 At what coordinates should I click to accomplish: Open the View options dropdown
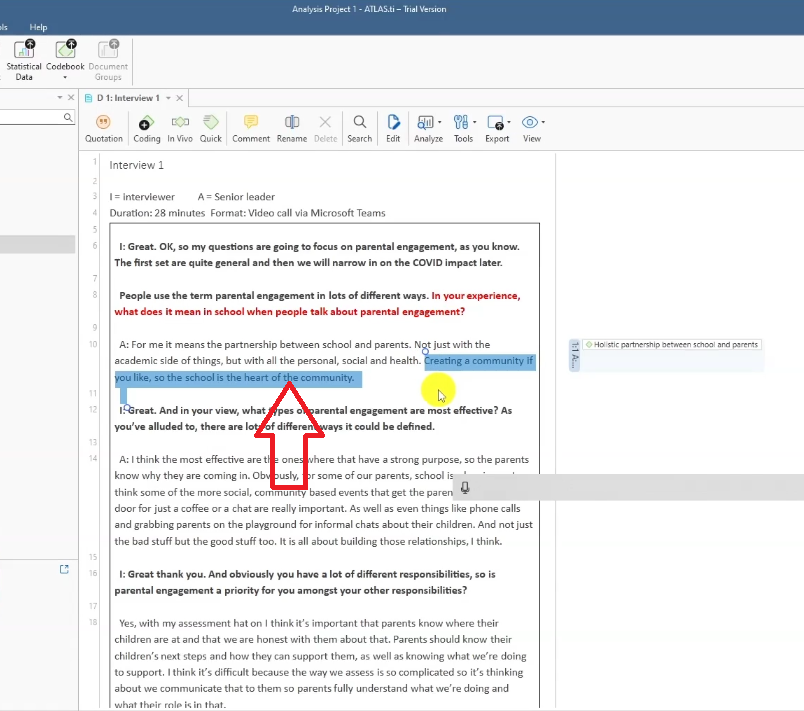(x=532, y=127)
